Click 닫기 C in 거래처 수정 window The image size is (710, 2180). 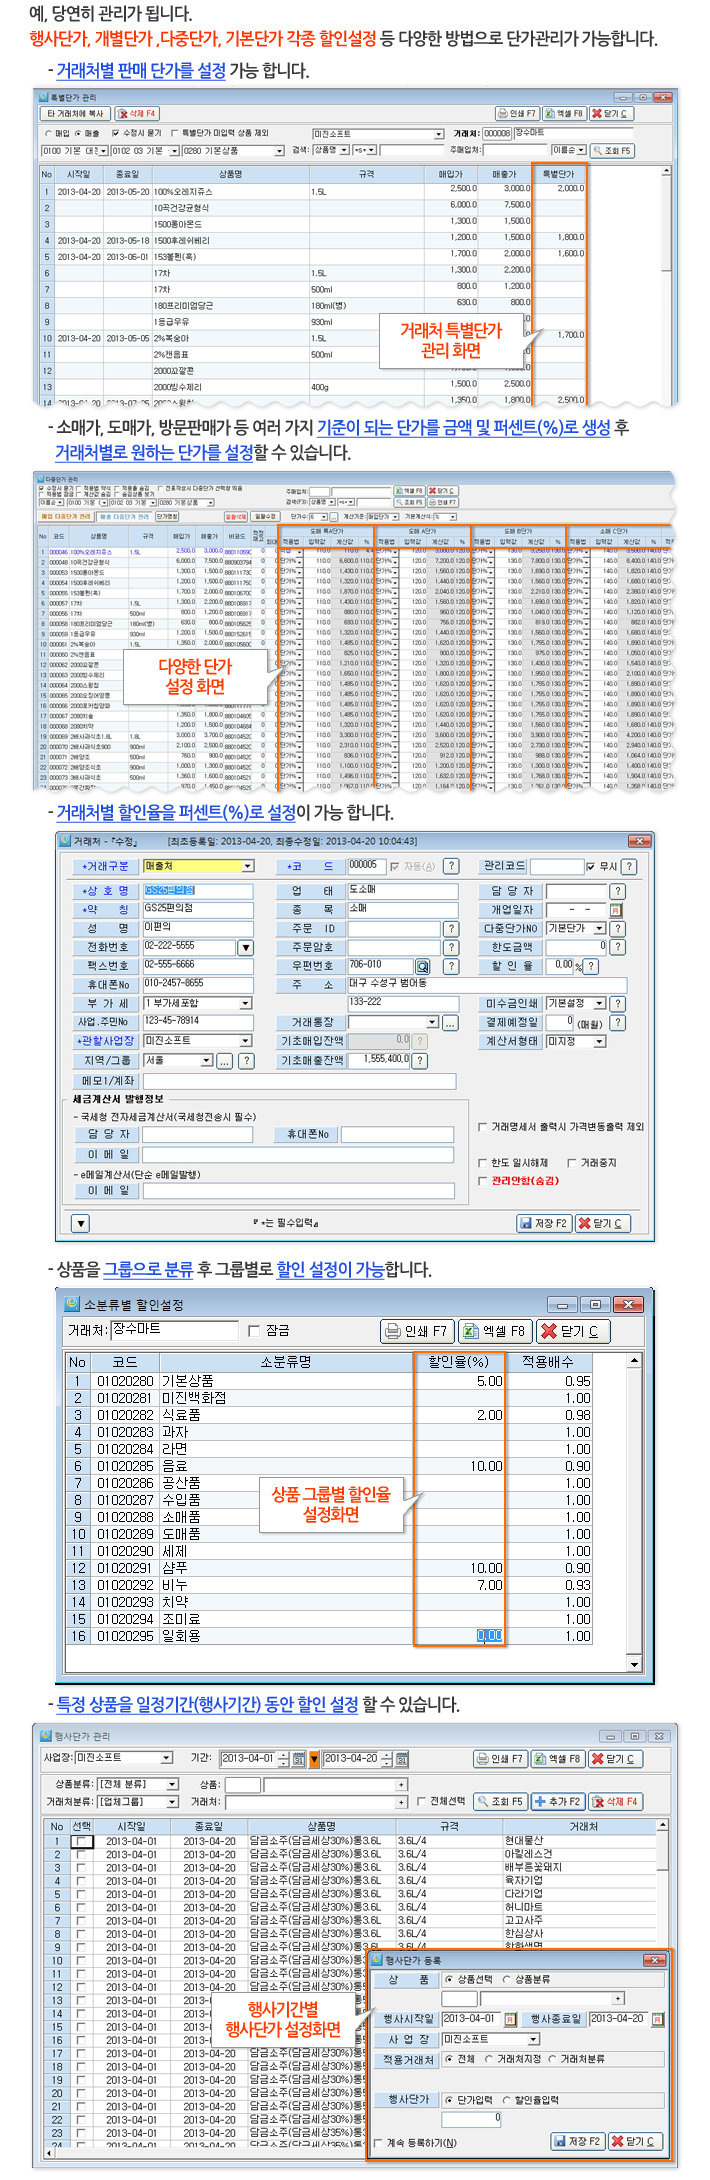601,1223
